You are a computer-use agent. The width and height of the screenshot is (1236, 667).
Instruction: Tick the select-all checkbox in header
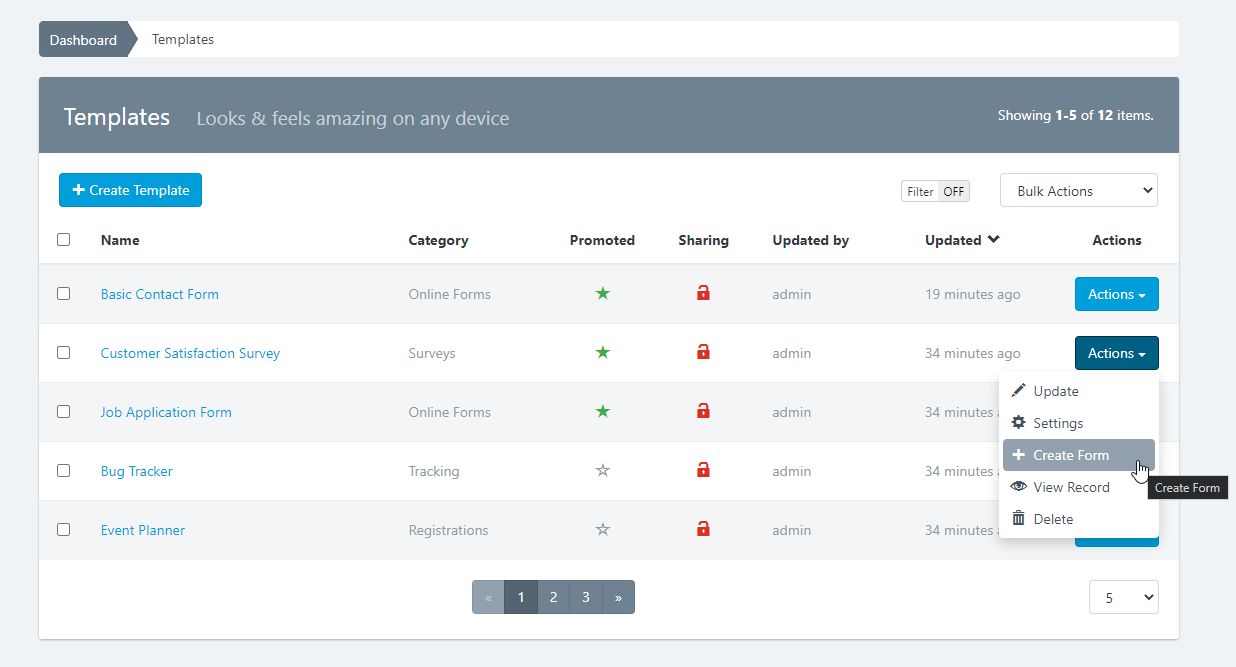pyautogui.click(x=64, y=240)
